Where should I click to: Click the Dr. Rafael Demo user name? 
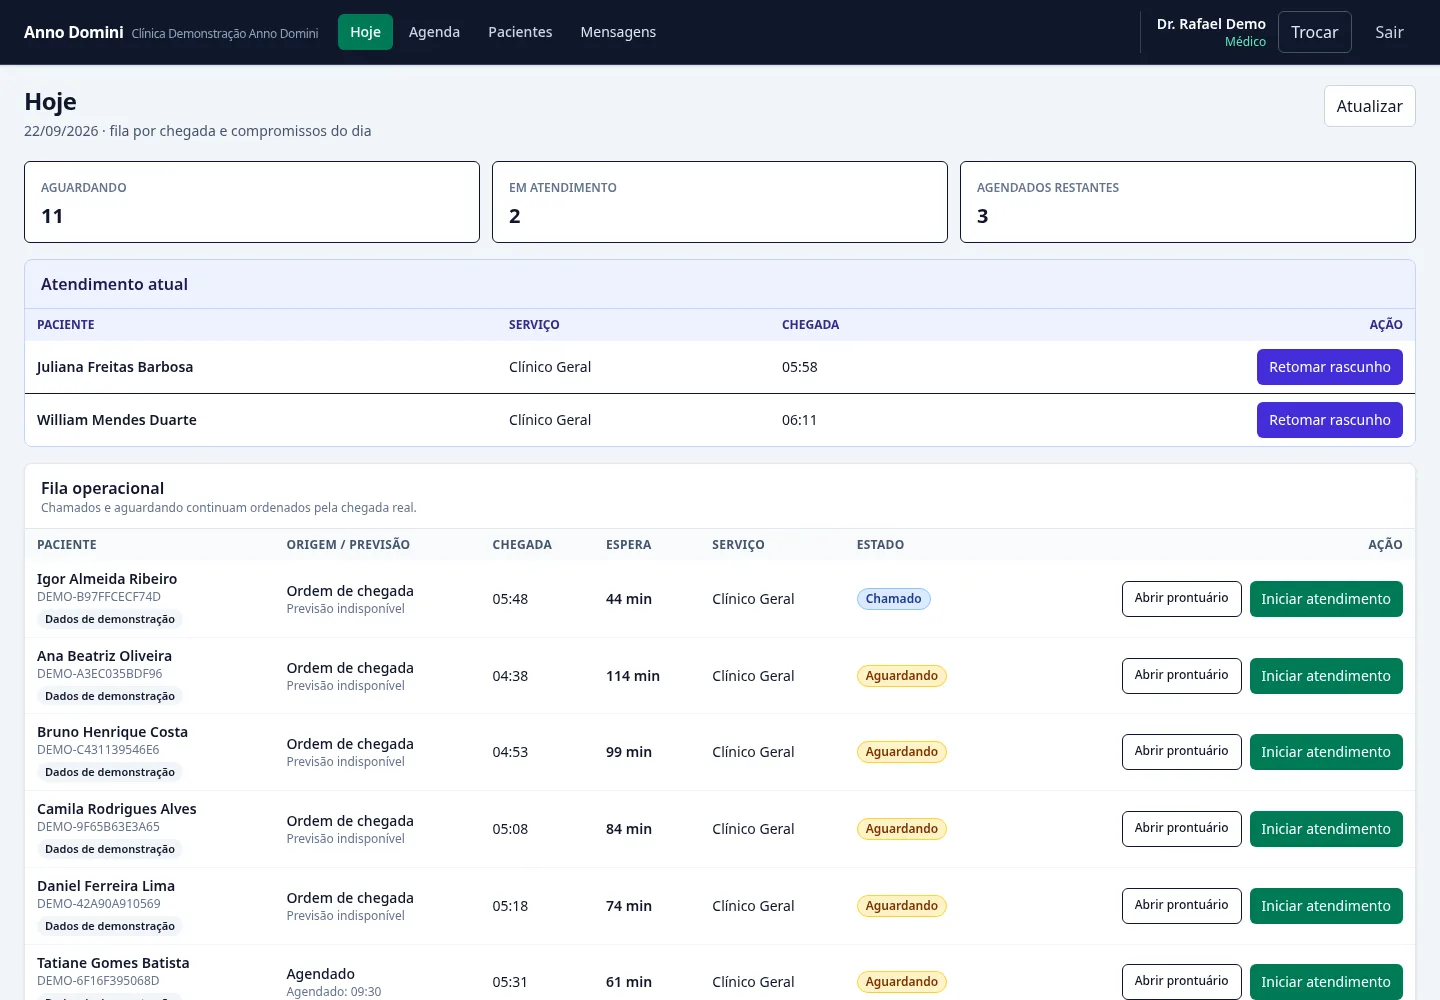coord(1211,24)
